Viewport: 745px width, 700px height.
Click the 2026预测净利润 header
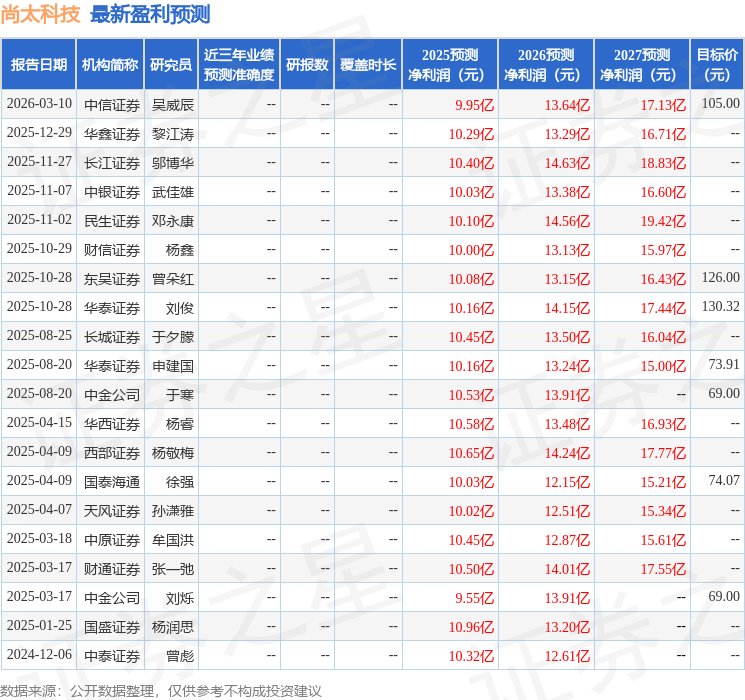pyautogui.click(x=546, y=65)
